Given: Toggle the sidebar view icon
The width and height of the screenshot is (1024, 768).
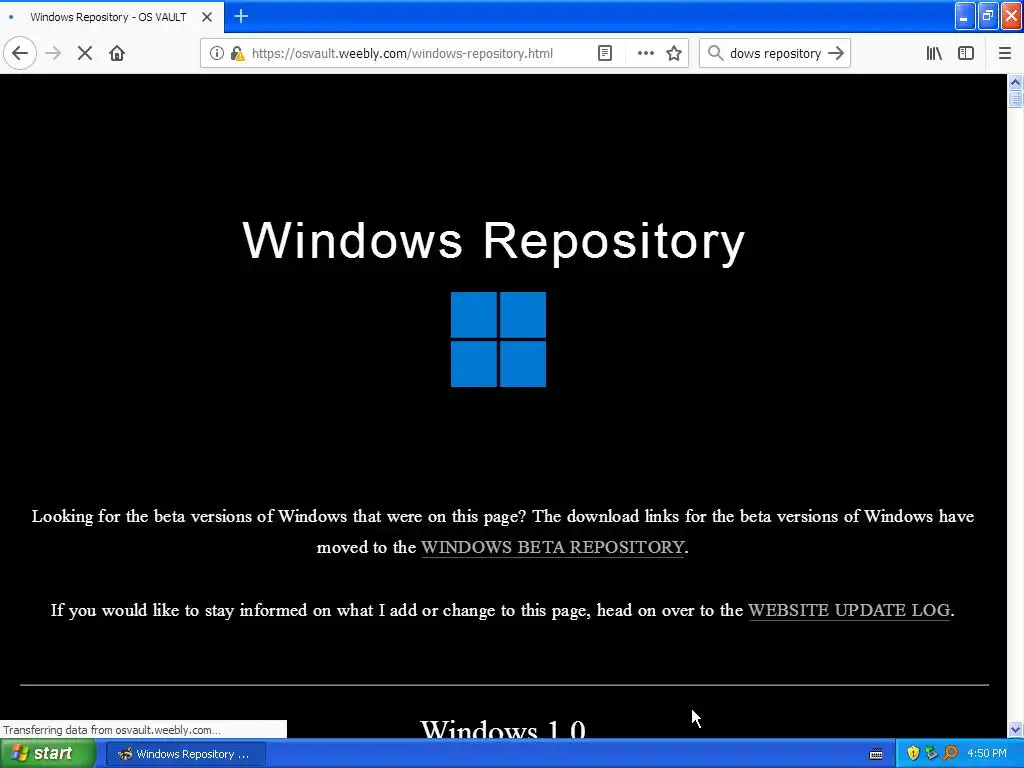Looking at the screenshot, I should point(966,53).
